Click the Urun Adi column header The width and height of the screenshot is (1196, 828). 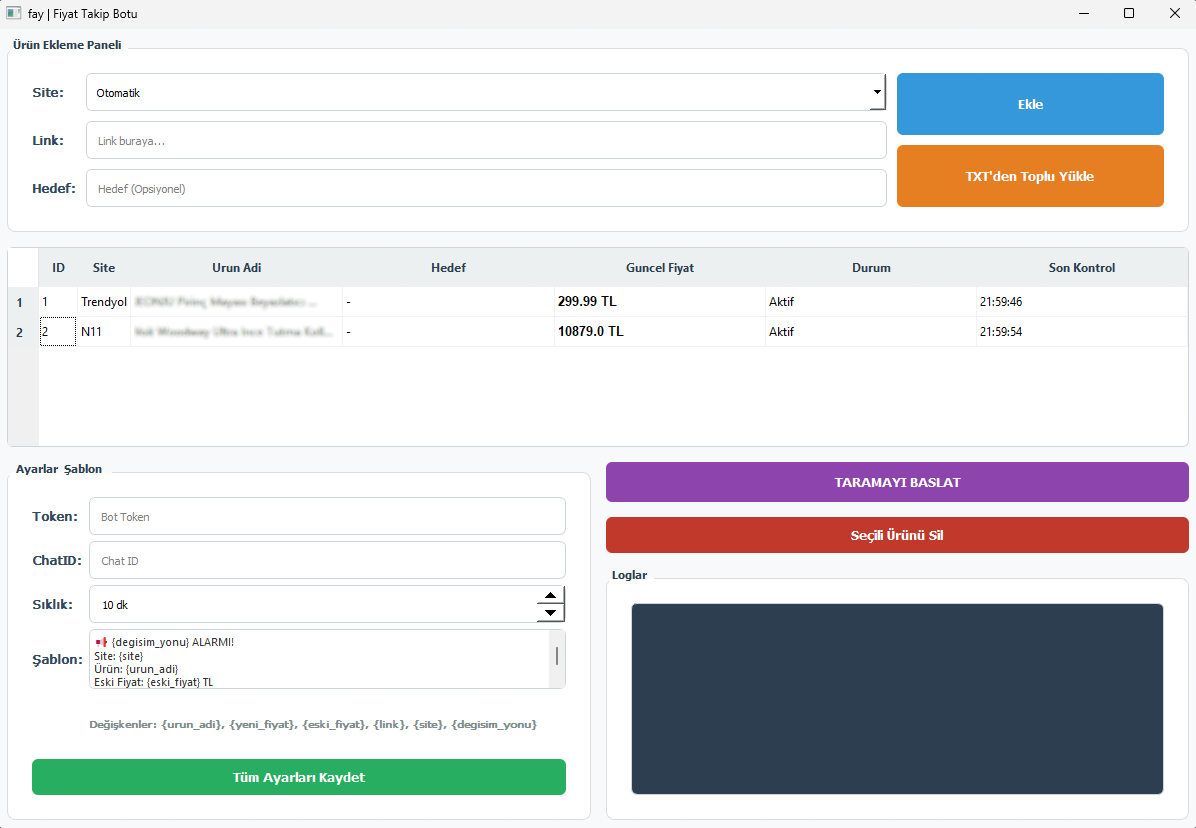[236, 268]
